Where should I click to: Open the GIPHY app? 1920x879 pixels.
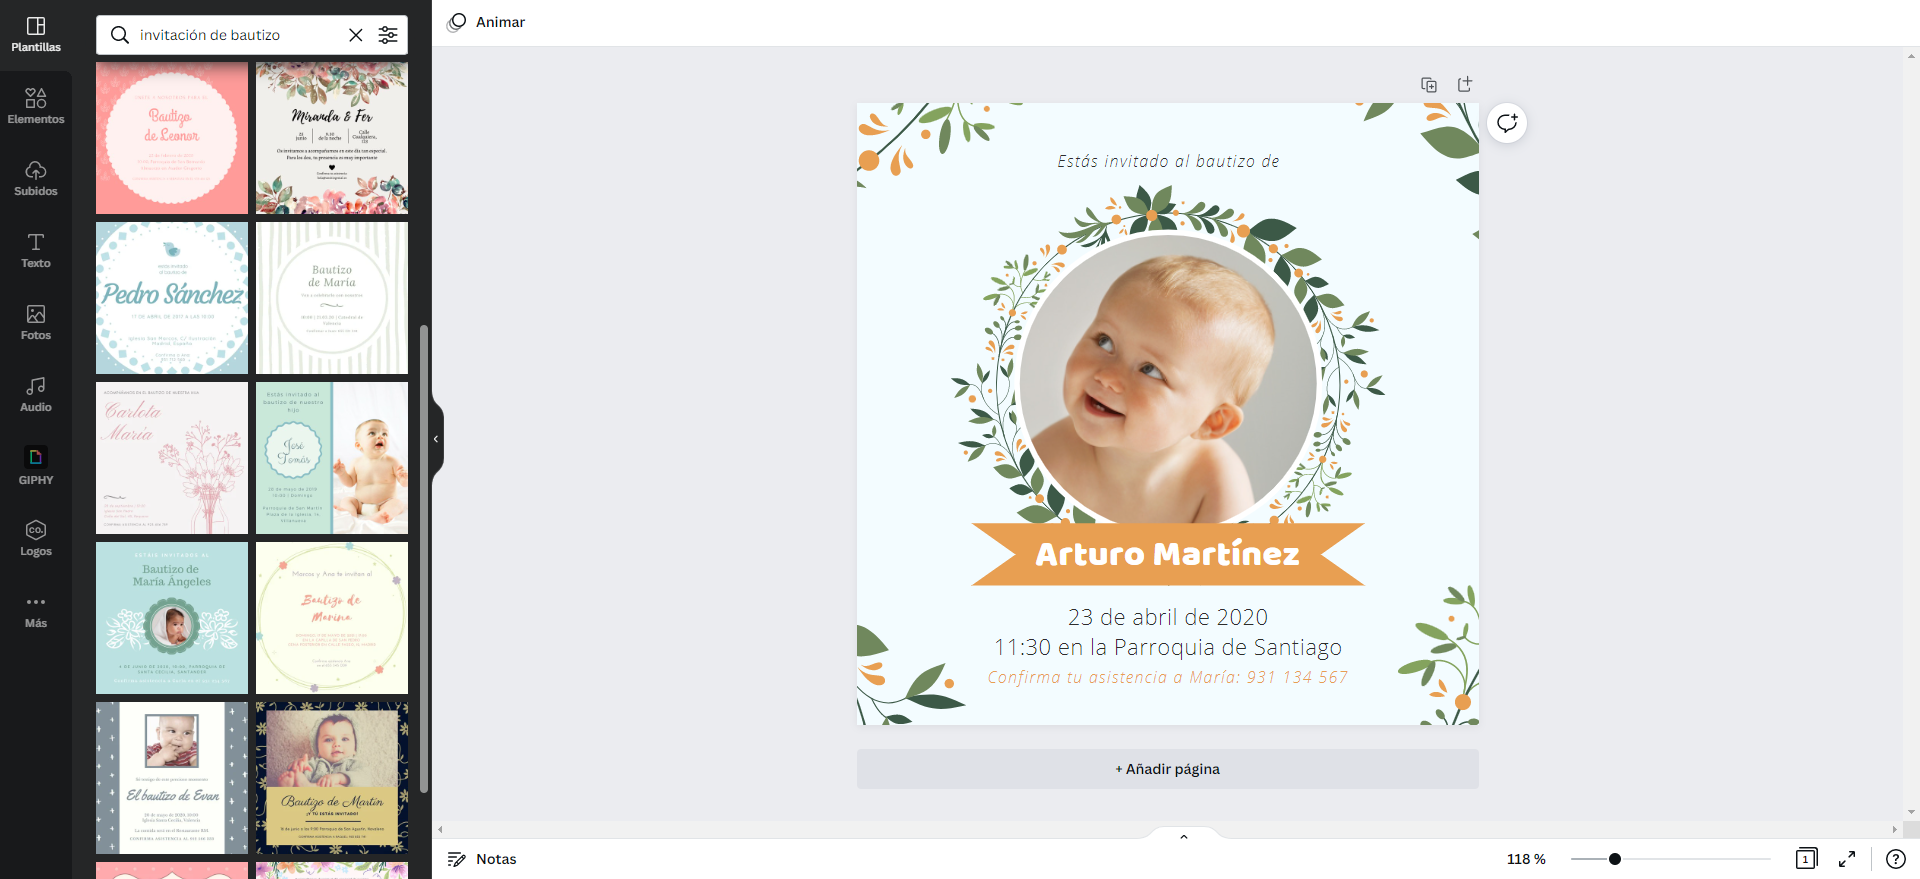pyautogui.click(x=36, y=466)
